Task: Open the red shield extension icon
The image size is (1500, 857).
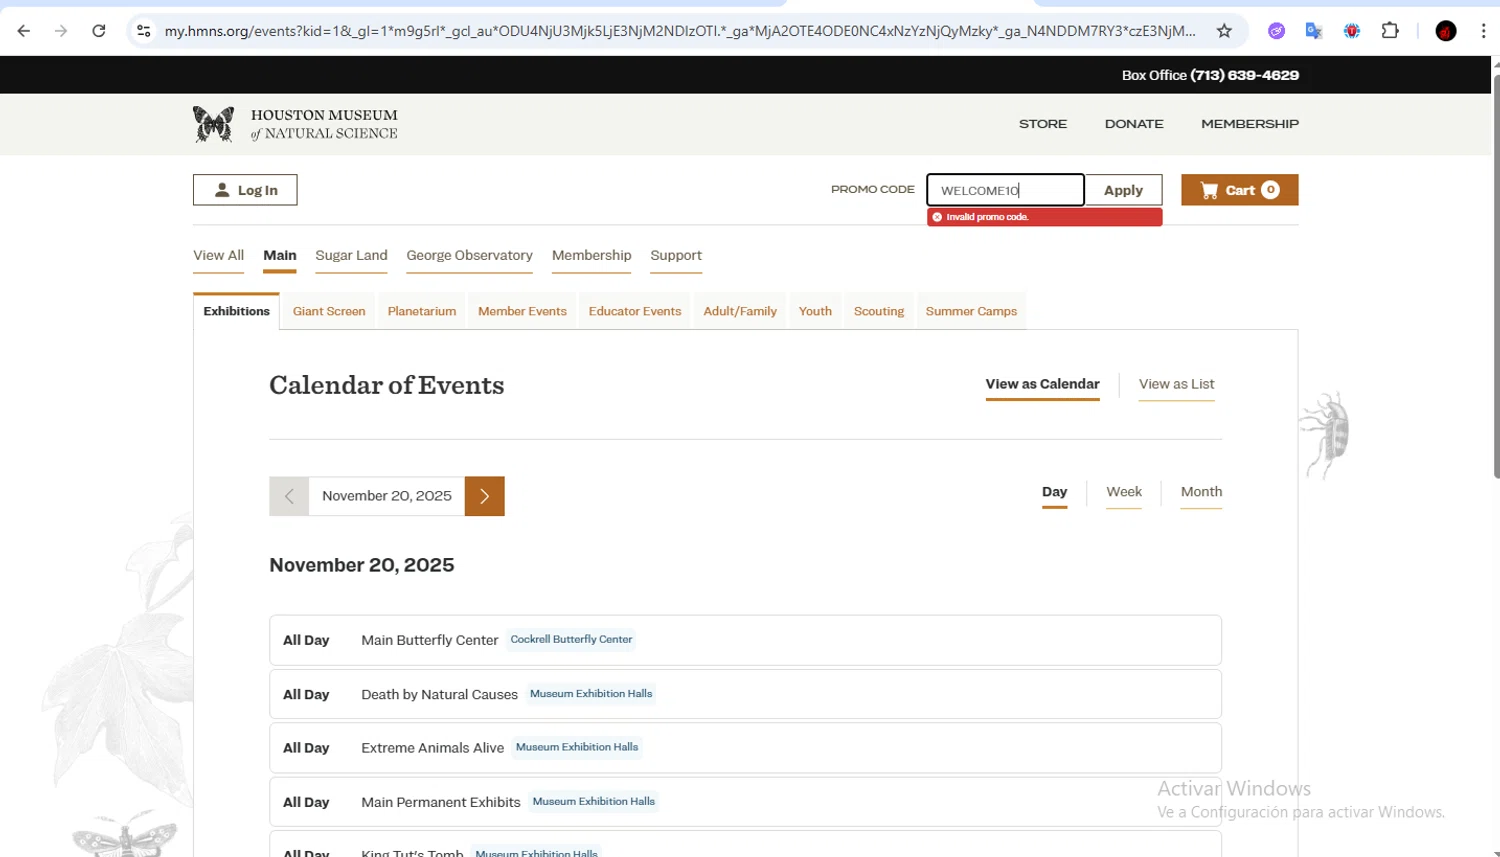Action: pos(1352,31)
